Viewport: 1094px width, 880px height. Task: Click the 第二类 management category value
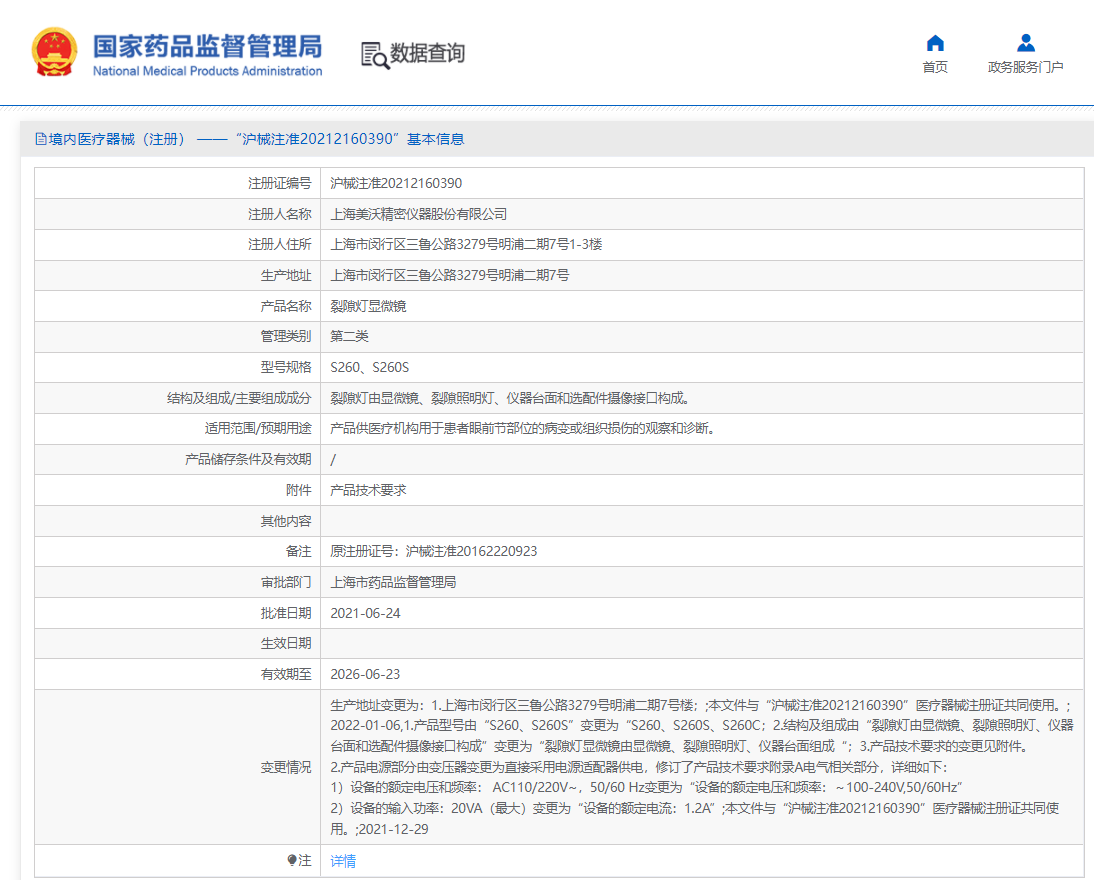[x=349, y=336]
